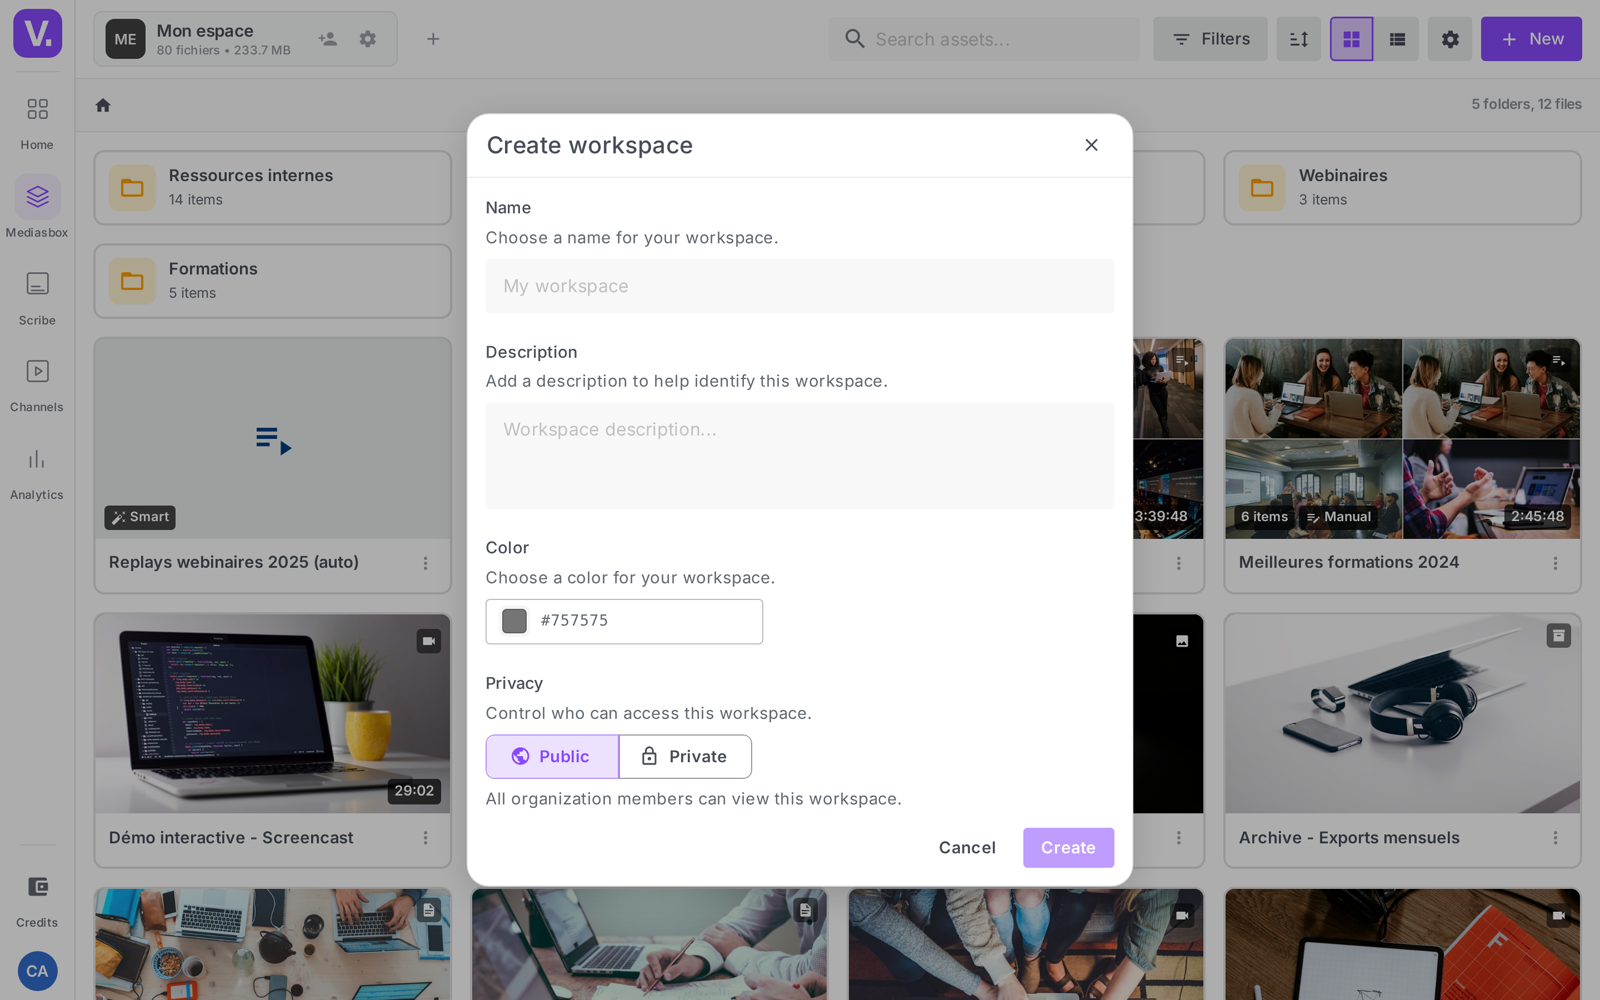Screen dimensions: 1600x1000
Task: Click the playlist icon on Meilleures formations 2024
Action: tap(1558, 360)
